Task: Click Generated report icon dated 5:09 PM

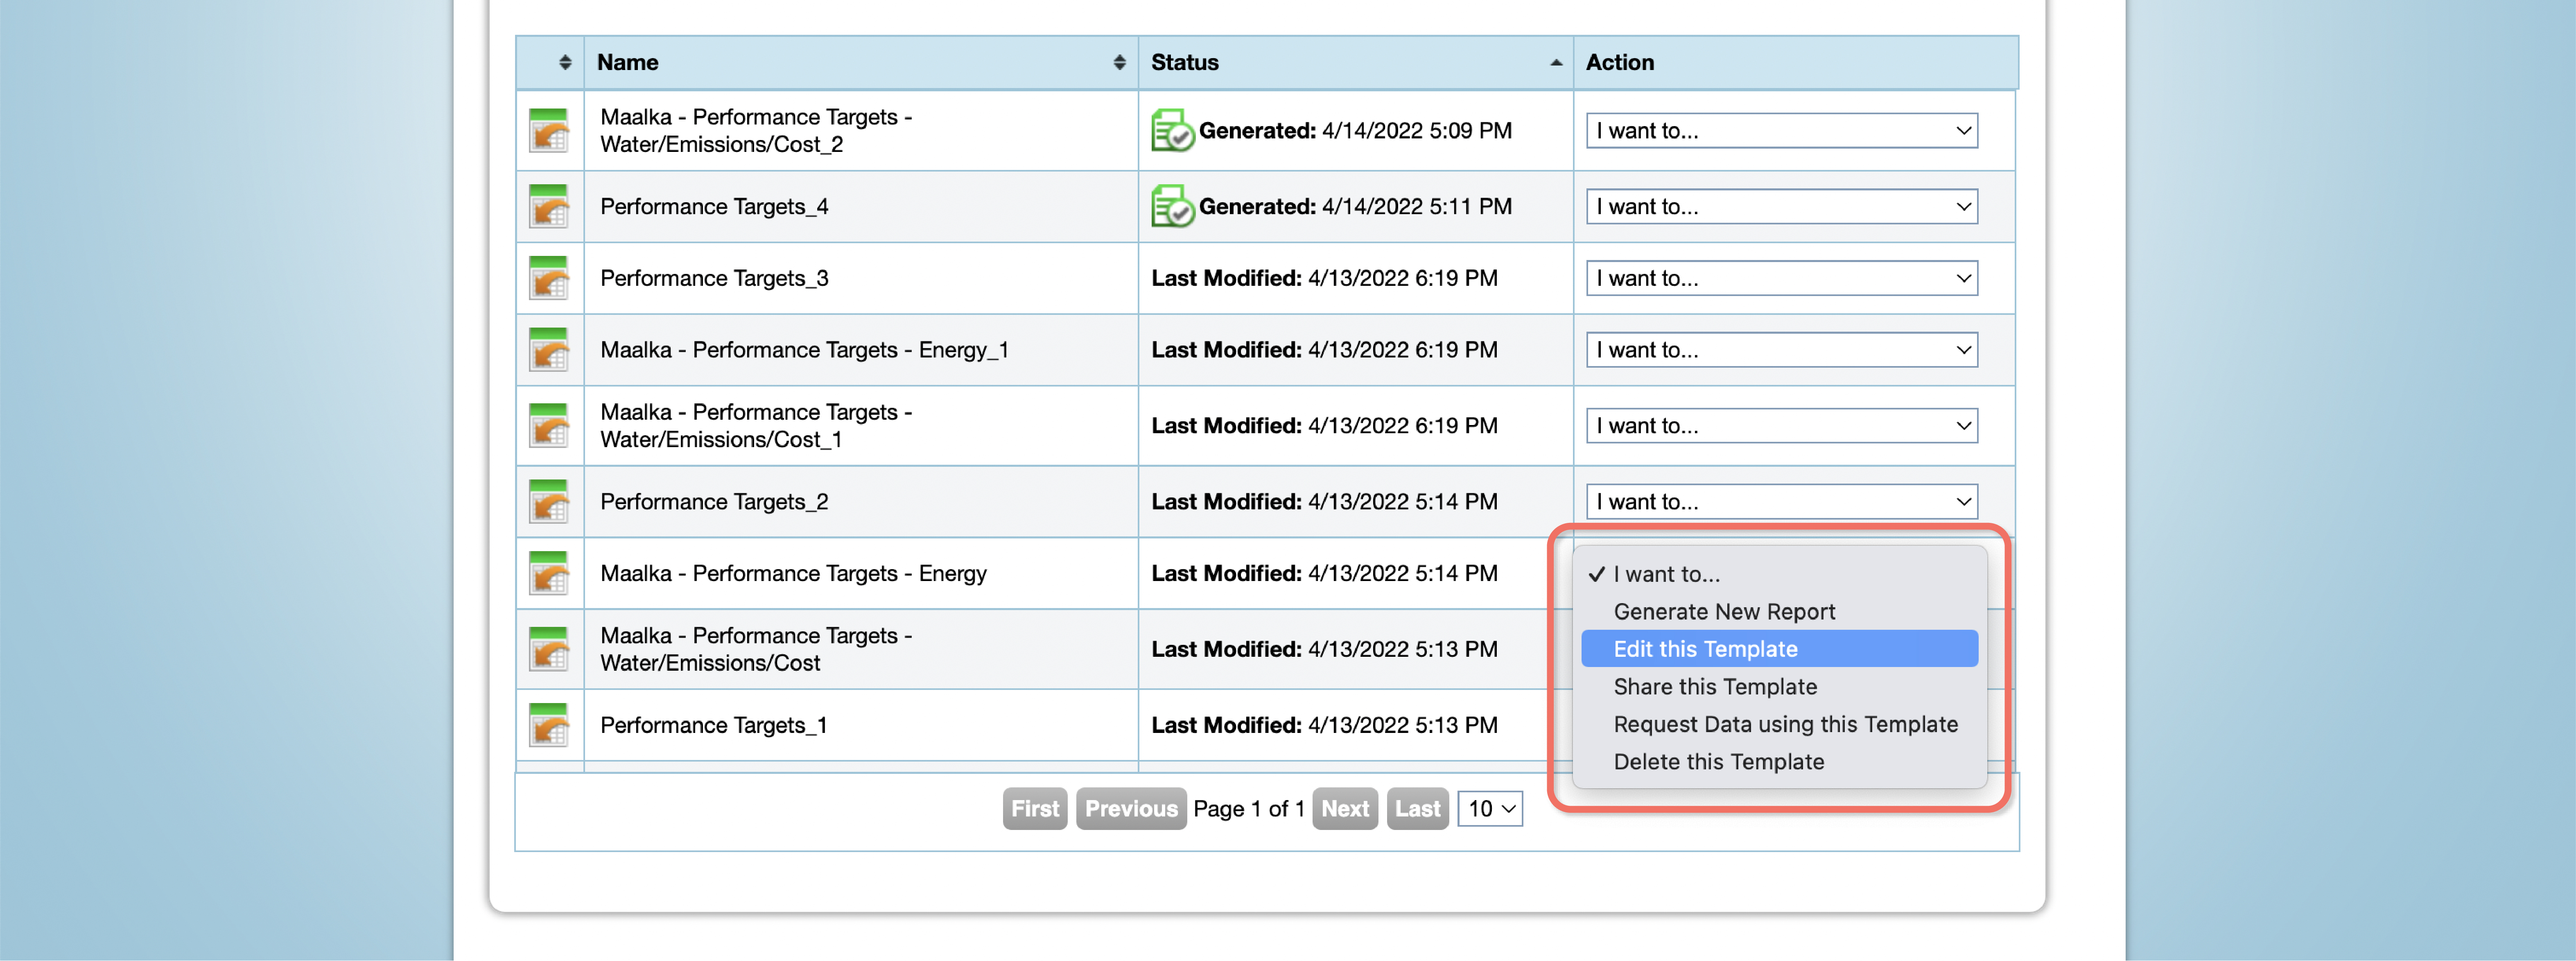Action: pyautogui.click(x=1172, y=131)
